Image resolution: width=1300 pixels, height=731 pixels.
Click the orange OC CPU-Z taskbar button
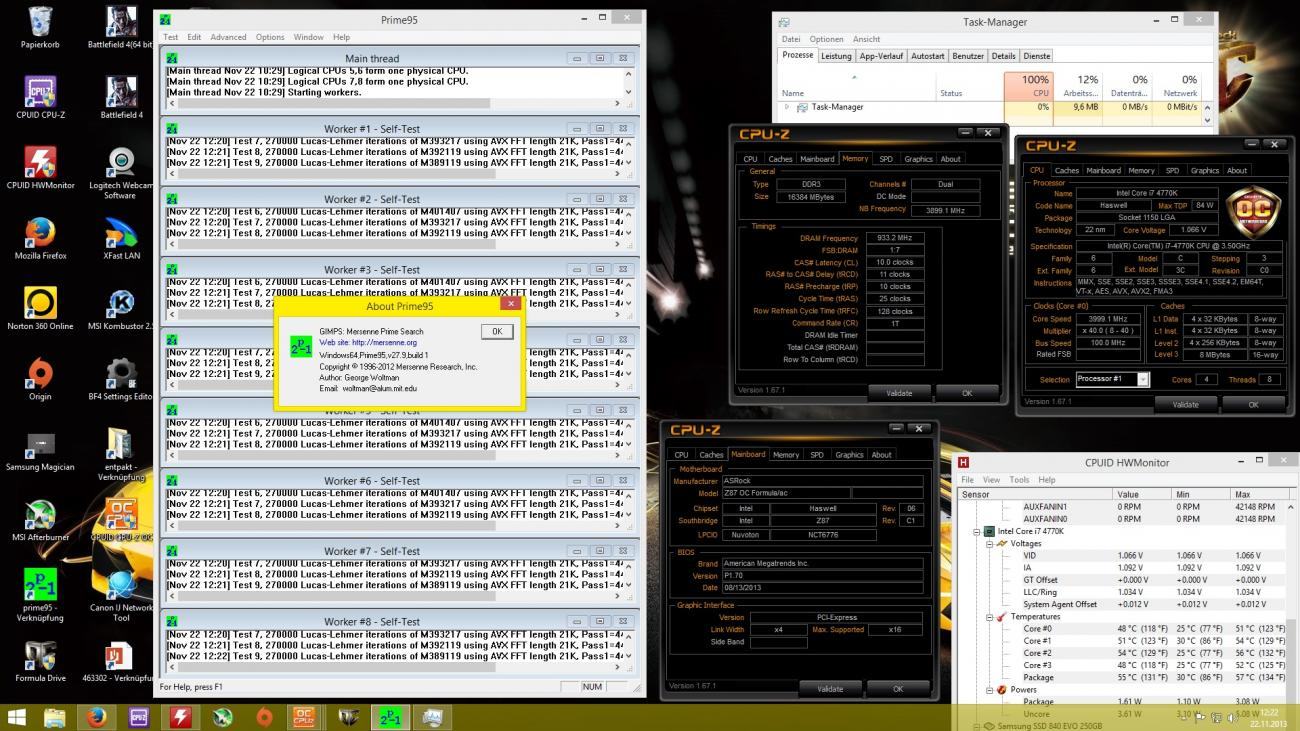pos(304,716)
